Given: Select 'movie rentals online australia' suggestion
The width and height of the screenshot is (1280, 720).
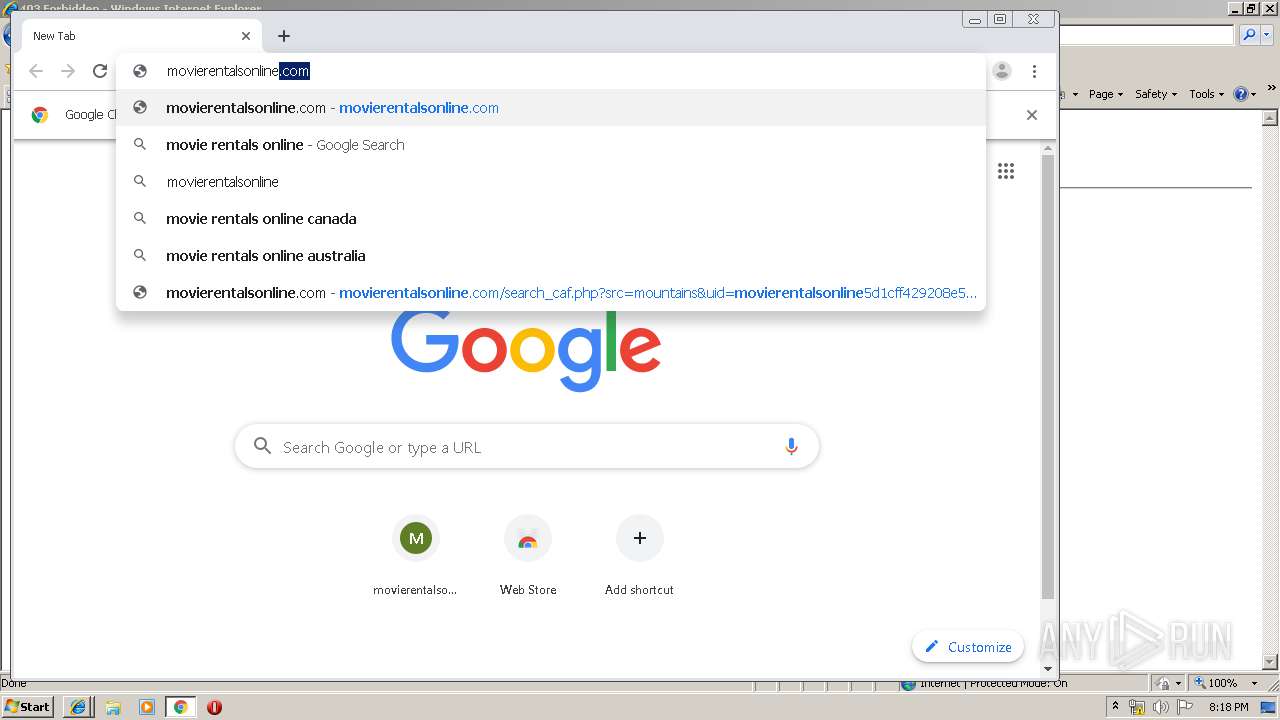Looking at the screenshot, I should coord(551,256).
